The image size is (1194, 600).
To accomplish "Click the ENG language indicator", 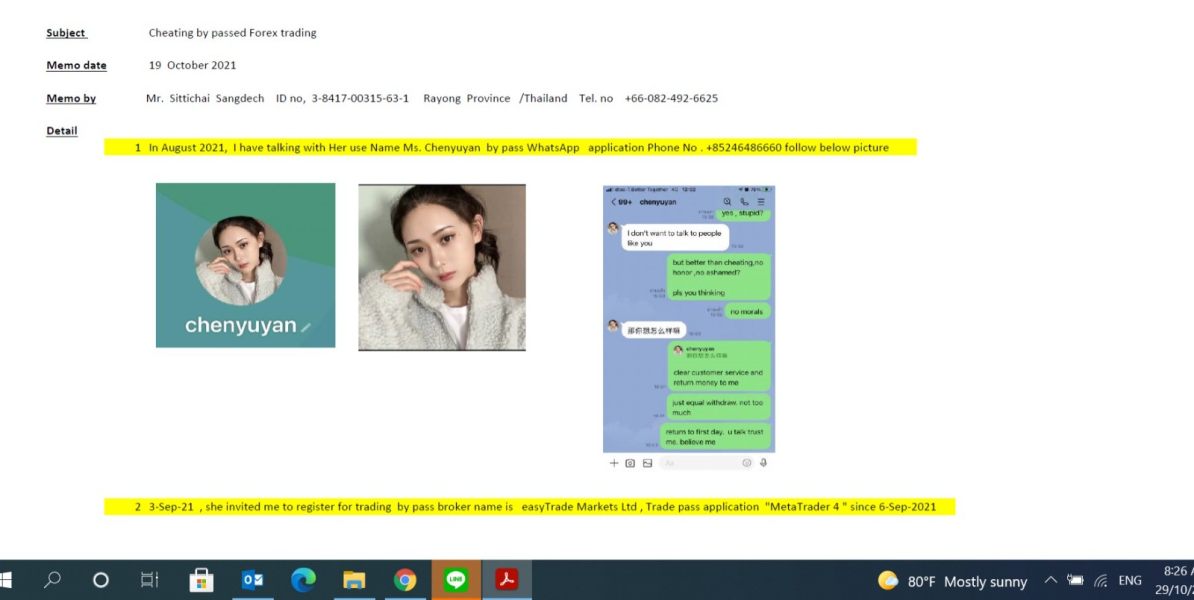I will click(1129, 581).
